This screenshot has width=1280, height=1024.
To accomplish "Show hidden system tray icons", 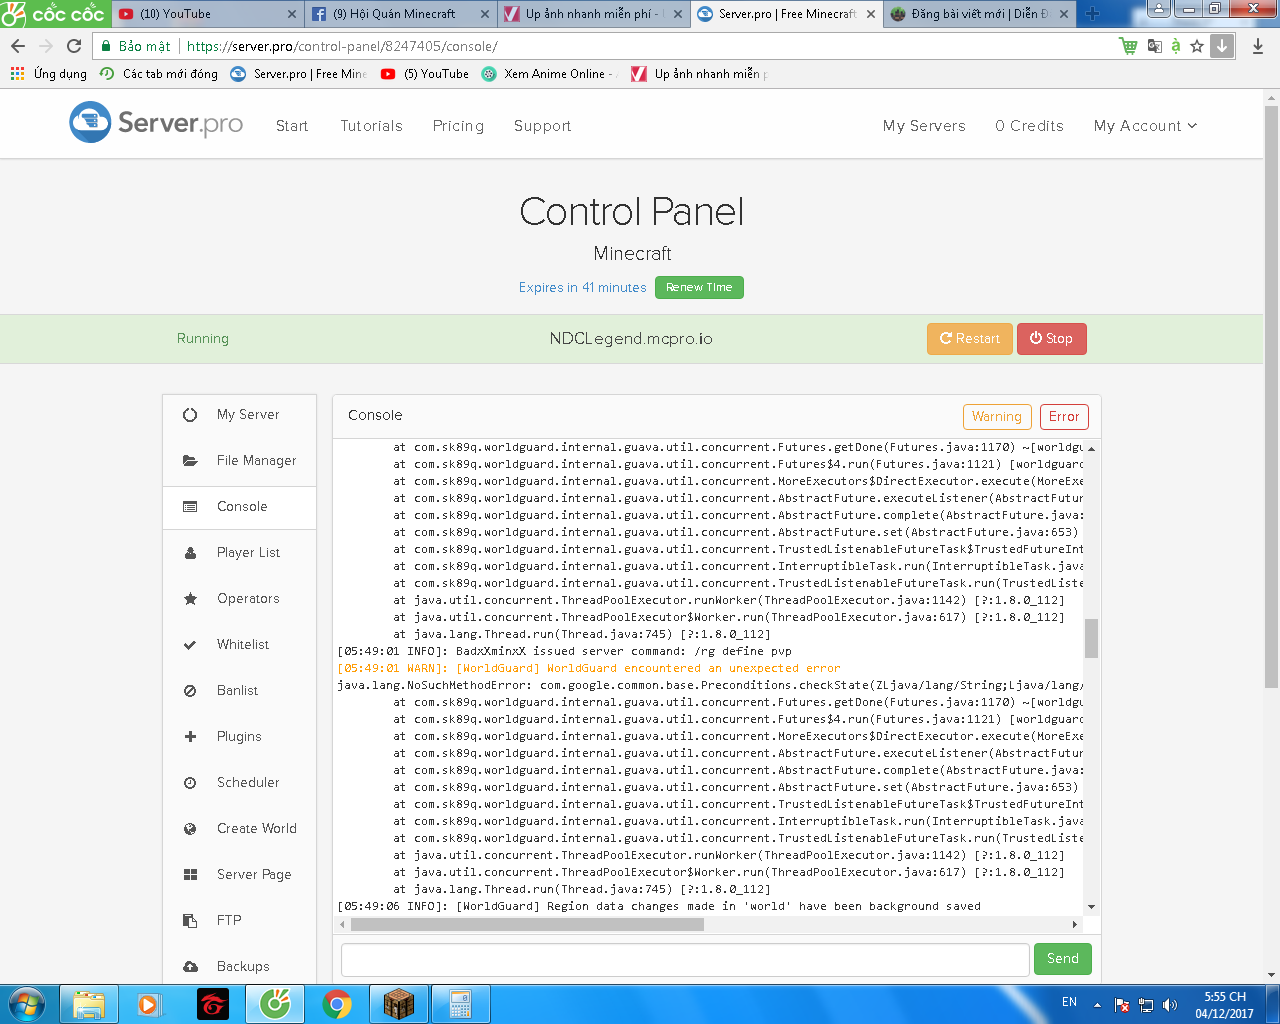I will point(1097,1005).
